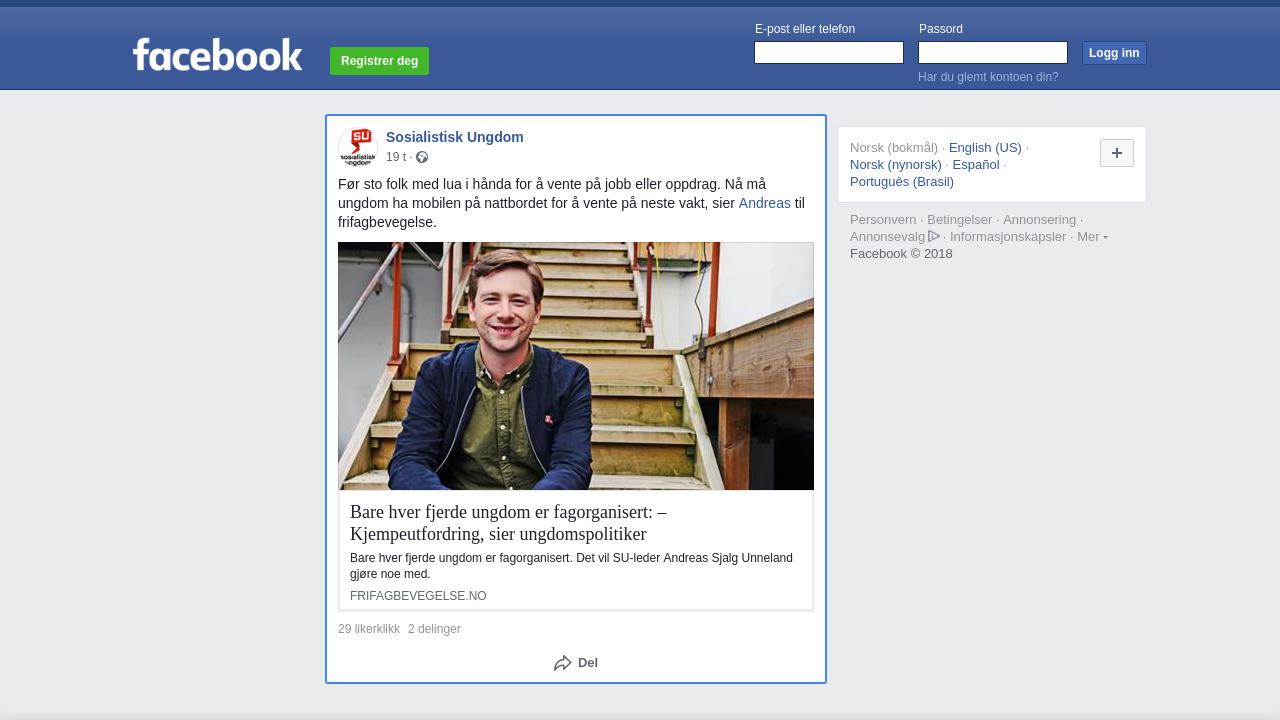Screen dimensions: 1280x720
Task: Focus the Passord input field
Action: click(993, 53)
